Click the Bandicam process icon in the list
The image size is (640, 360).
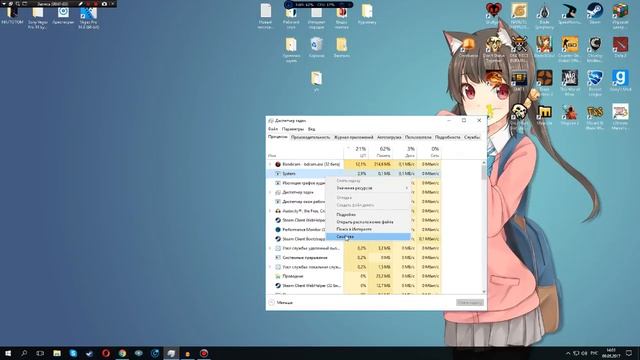click(x=278, y=164)
